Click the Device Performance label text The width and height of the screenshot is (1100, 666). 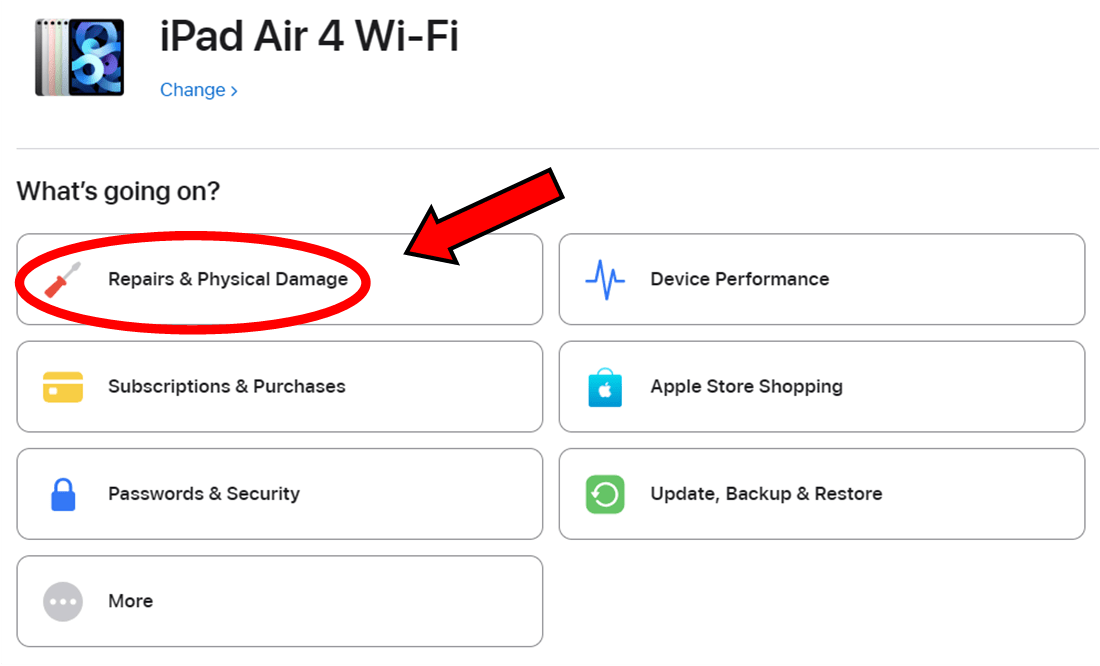[739, 279]
